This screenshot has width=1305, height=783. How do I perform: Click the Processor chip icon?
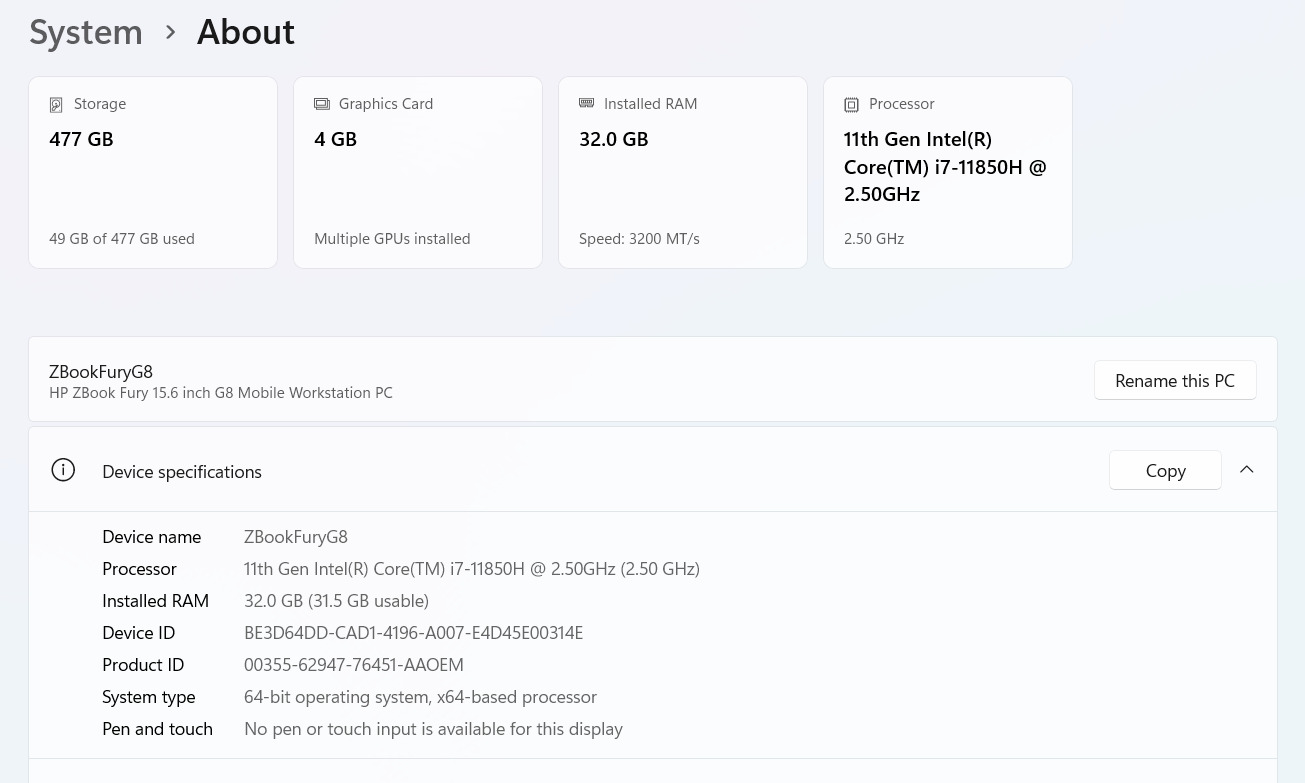(851, 105)
